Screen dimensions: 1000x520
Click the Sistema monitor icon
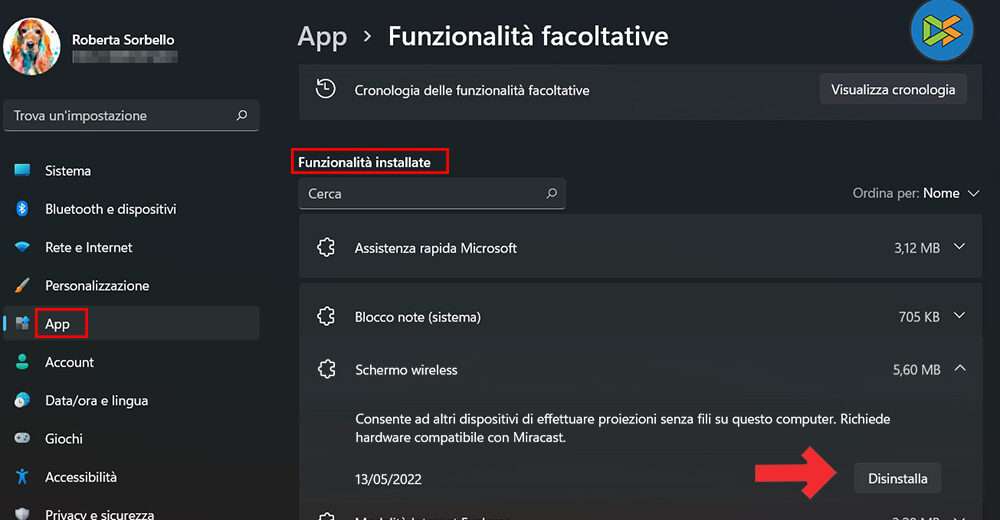[x=22, y=171]
